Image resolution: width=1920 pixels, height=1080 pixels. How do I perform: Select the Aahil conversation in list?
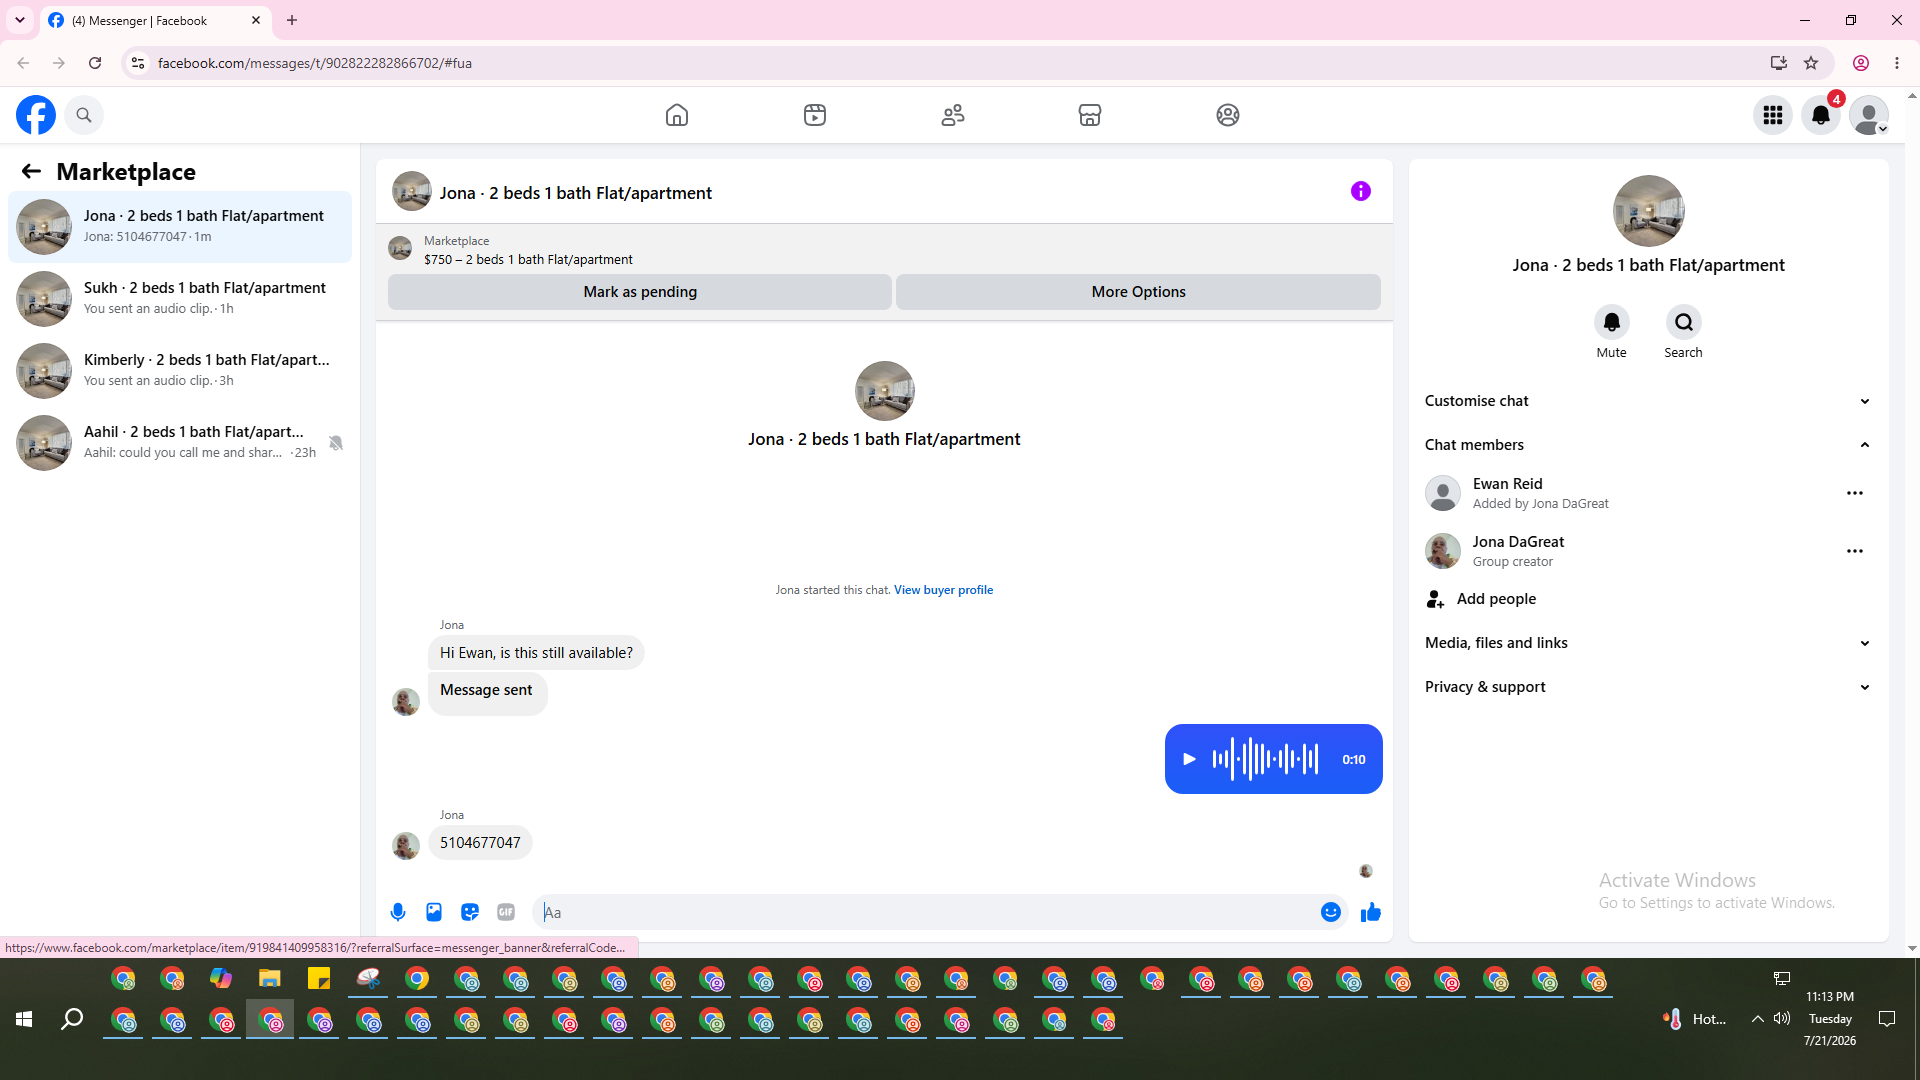[180, 443]
